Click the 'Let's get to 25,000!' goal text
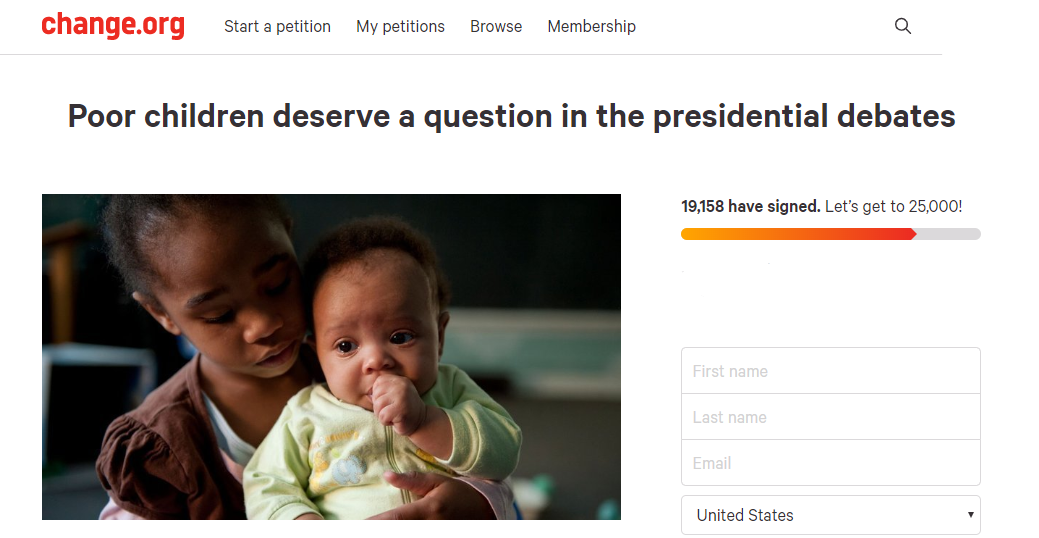Image resolution: width=1039 pixels, height=538 pixels. coord(893,206)
